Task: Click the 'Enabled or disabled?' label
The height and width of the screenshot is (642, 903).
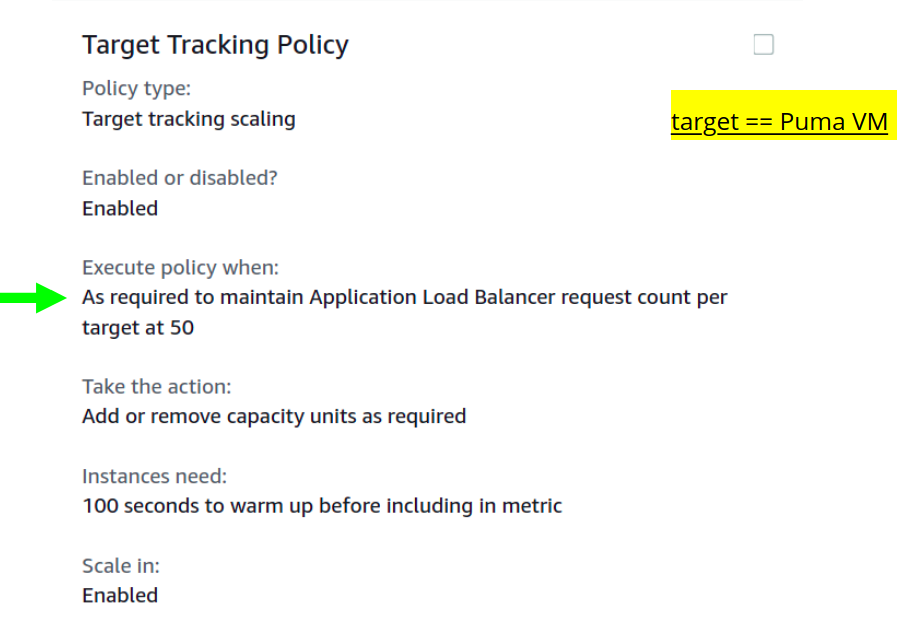Action: pos(179,178)
